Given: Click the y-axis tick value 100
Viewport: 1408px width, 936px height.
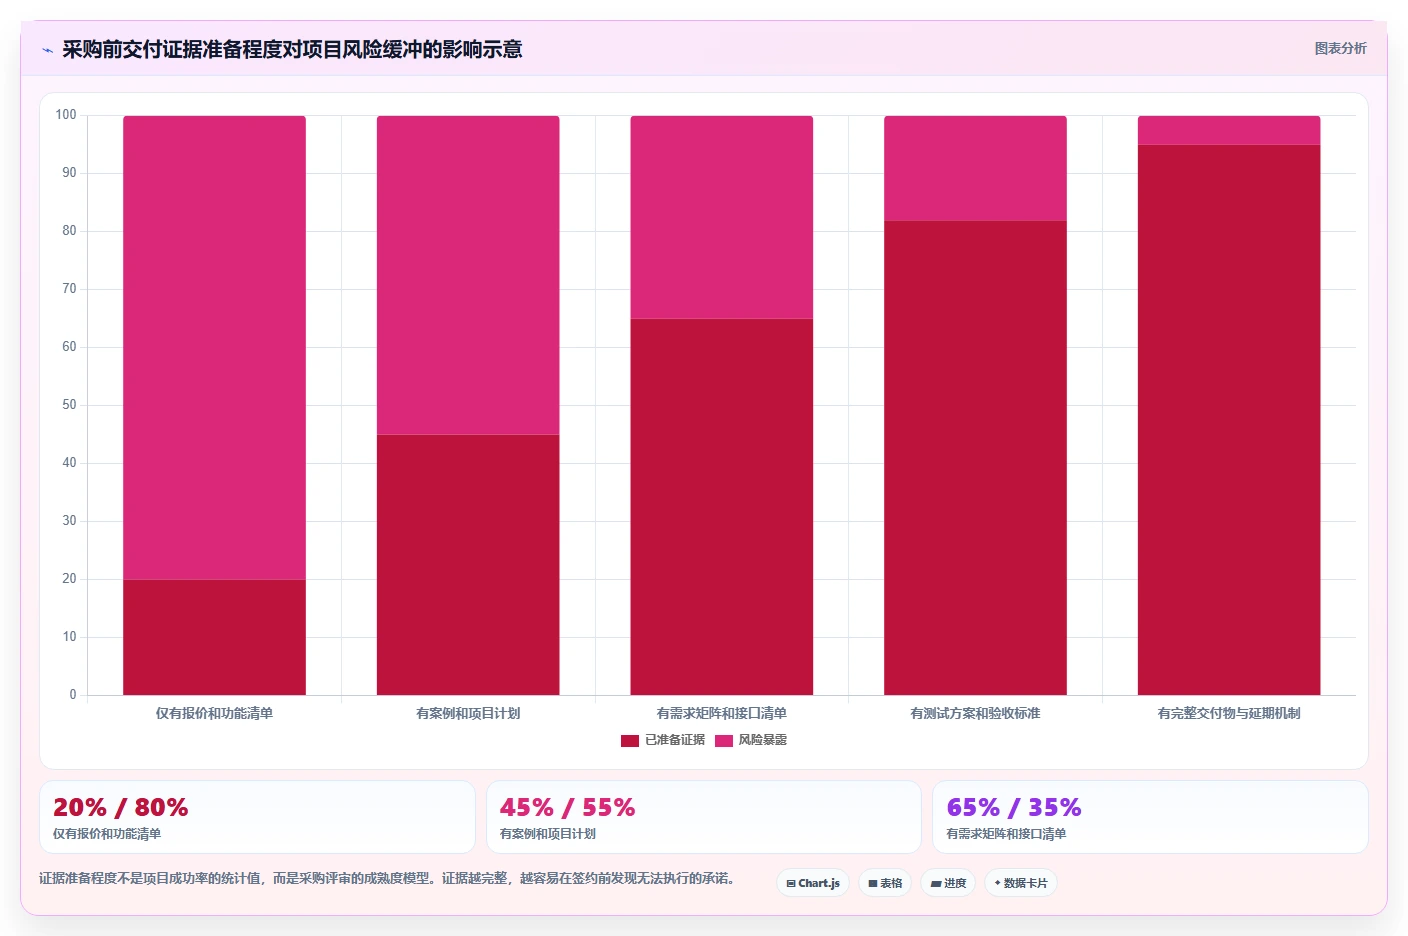Looking at the screenshot, I should [x=66, y=115].
